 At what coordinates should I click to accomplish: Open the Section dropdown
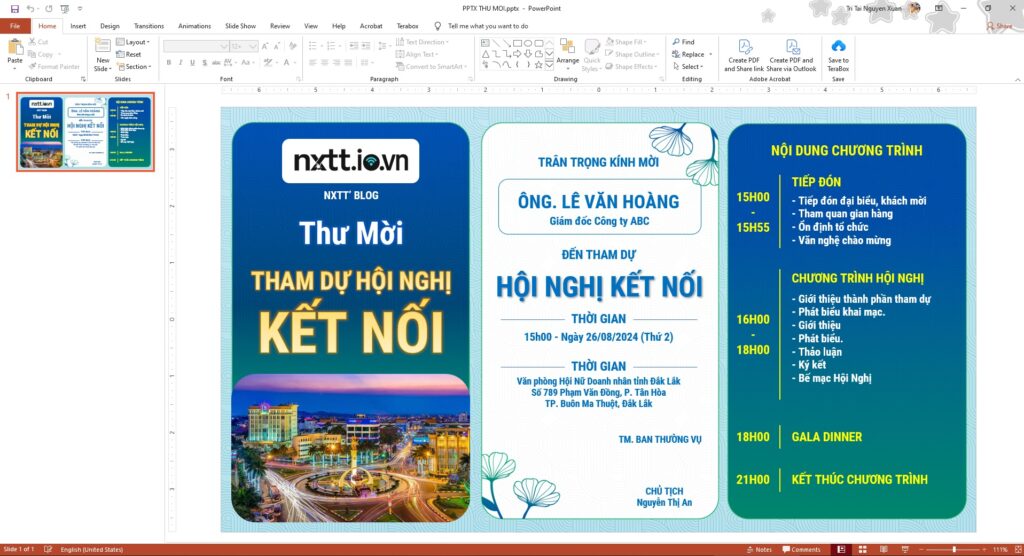(x=134, y=67)
